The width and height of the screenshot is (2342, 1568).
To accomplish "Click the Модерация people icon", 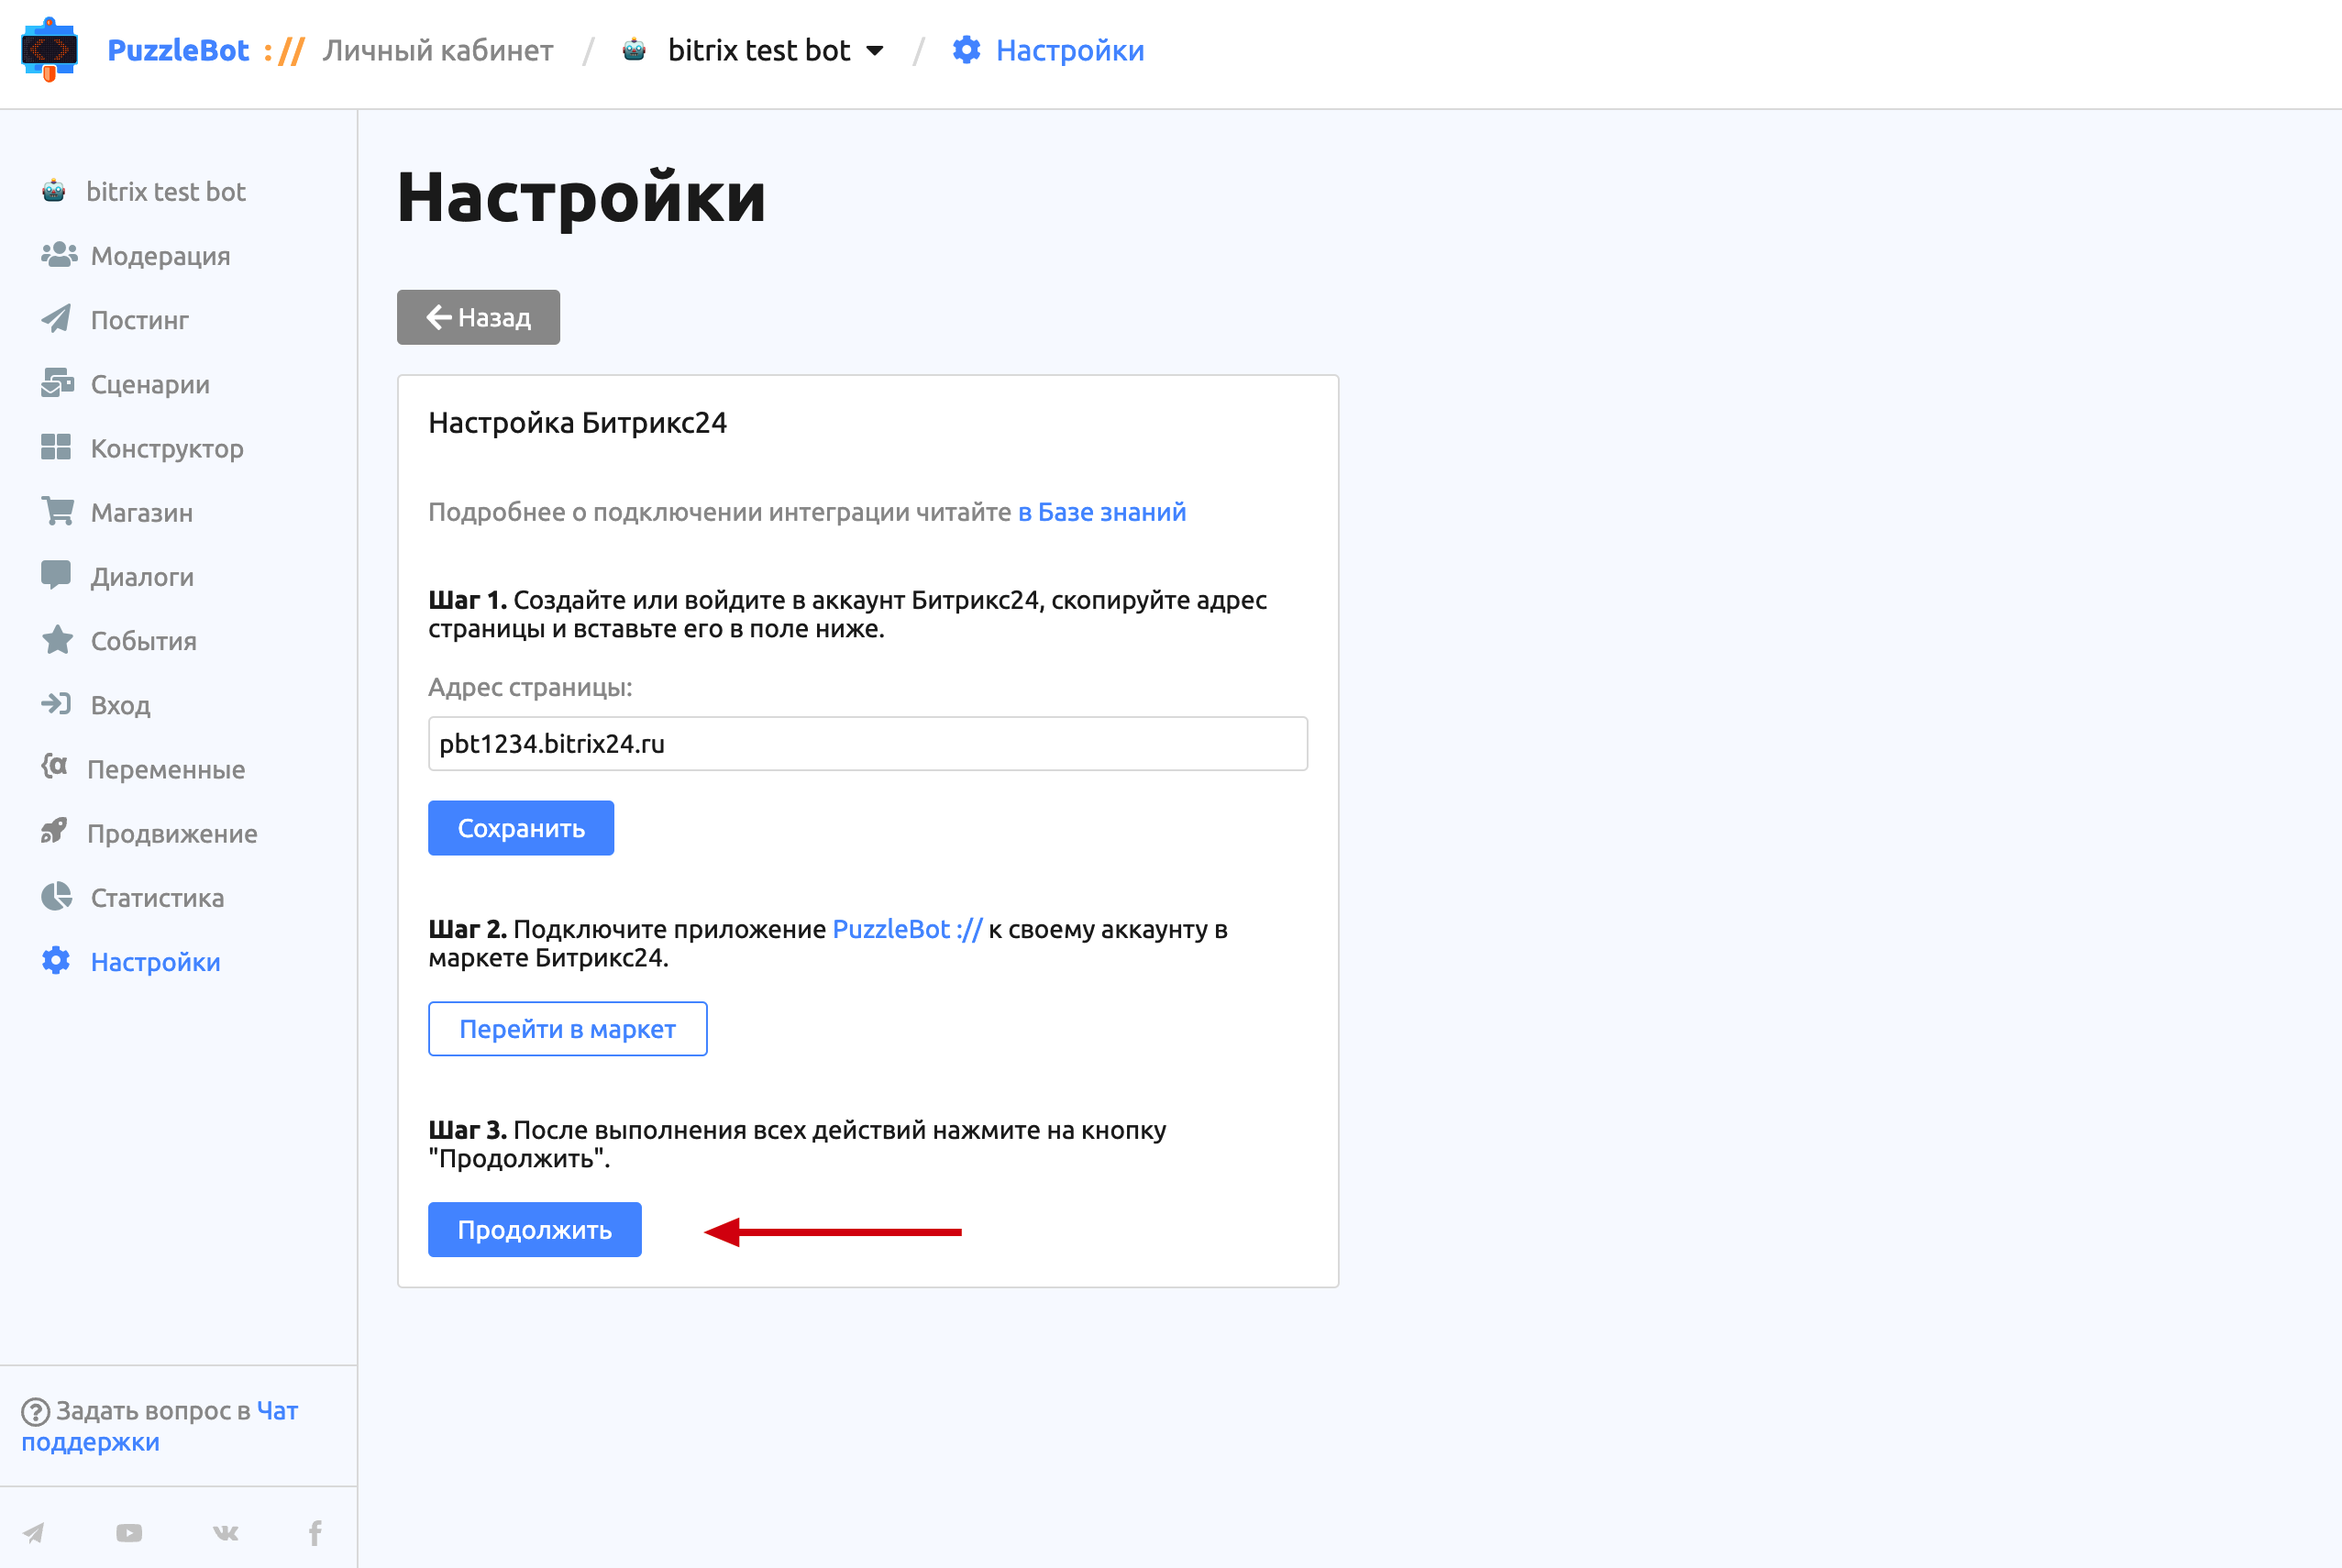I will 59,255.
